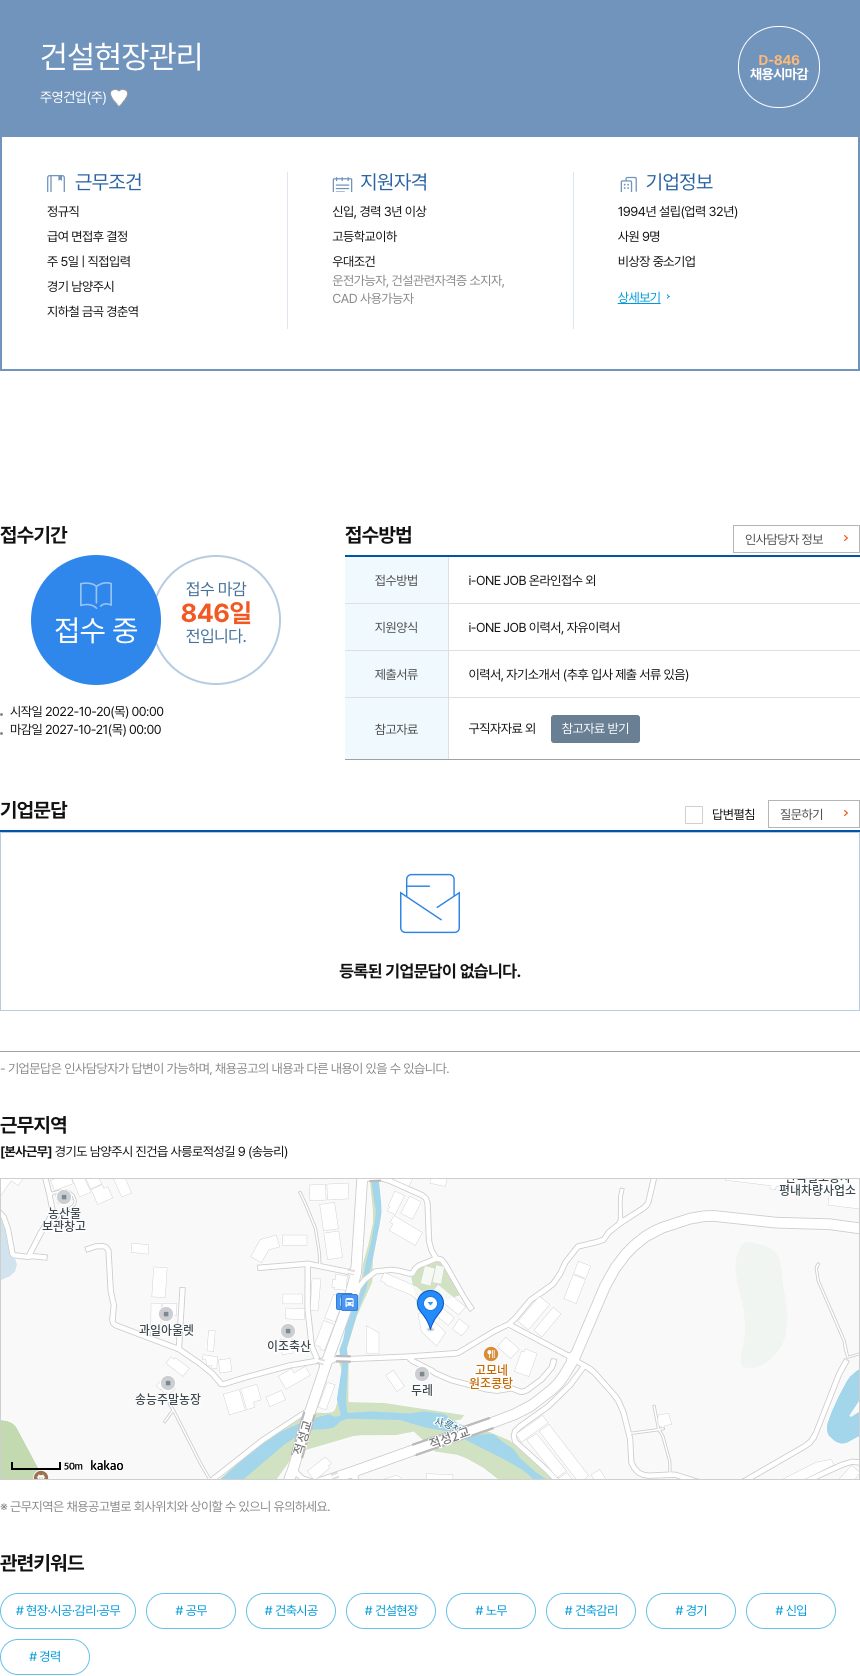The width and height of the screenshot is (860, 1676).
Task: Click the 두레 map marker
Action: point(422,1374)
